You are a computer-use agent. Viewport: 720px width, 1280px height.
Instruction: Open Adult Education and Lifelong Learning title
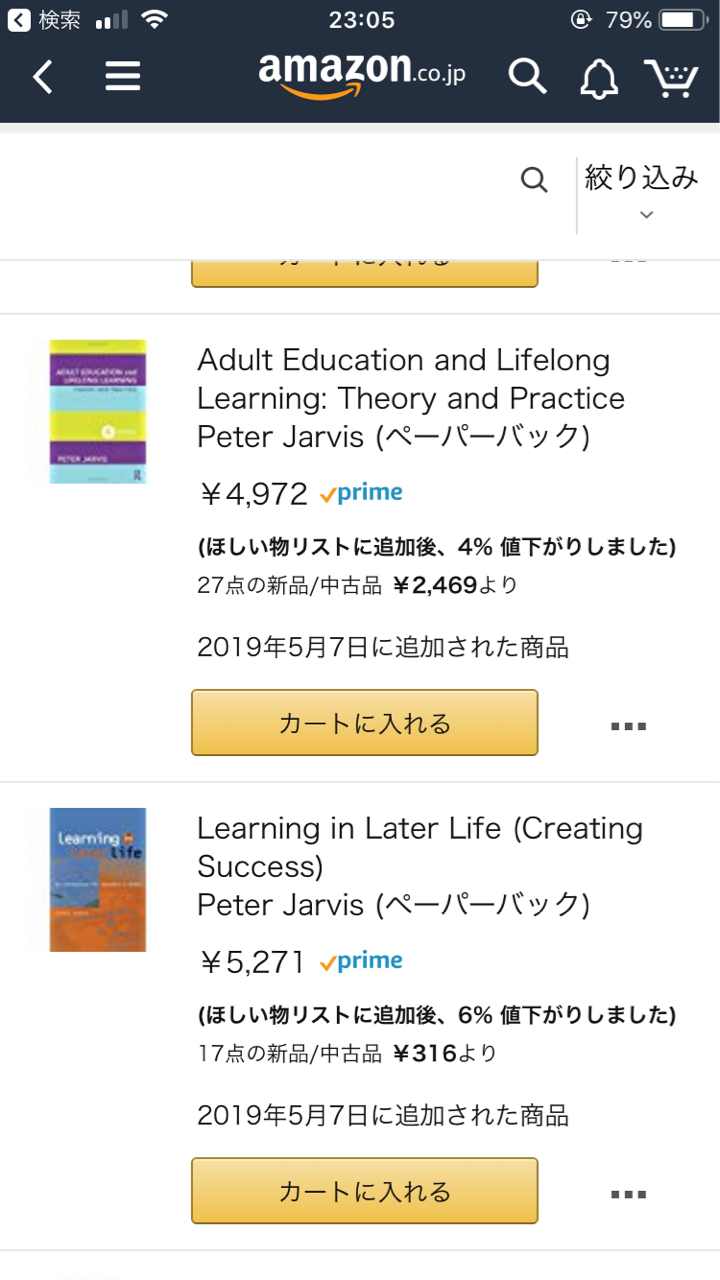(410, 379)
